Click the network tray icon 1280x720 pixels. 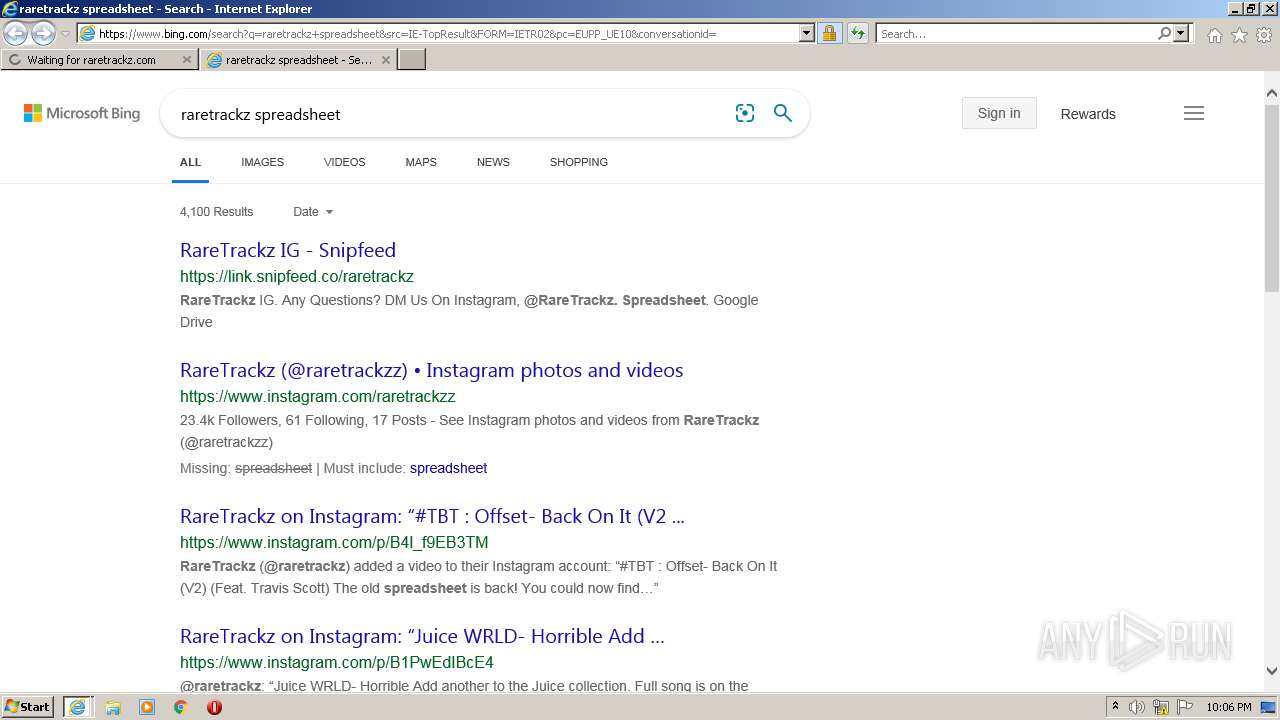pyautogui.click(x=1161, y=707)
